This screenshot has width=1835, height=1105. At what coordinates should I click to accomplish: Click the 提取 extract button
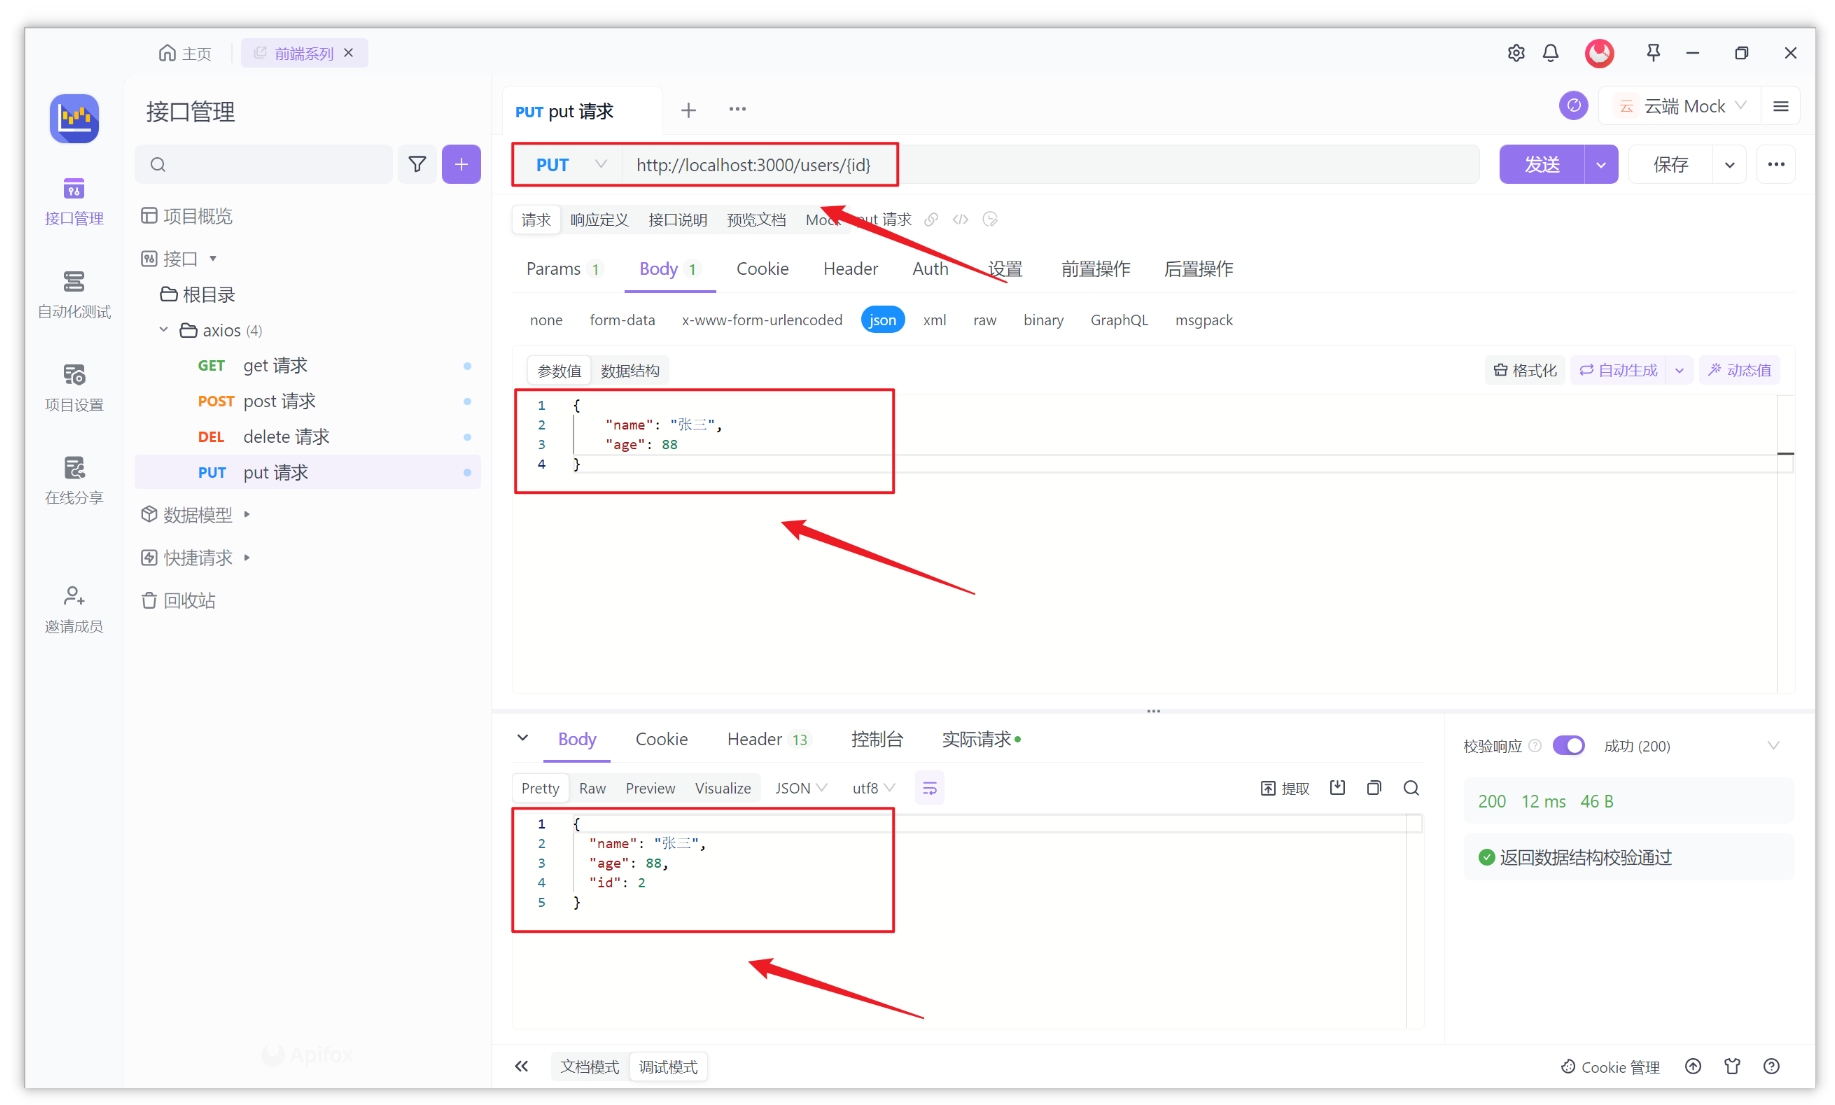pos(1285,788)
